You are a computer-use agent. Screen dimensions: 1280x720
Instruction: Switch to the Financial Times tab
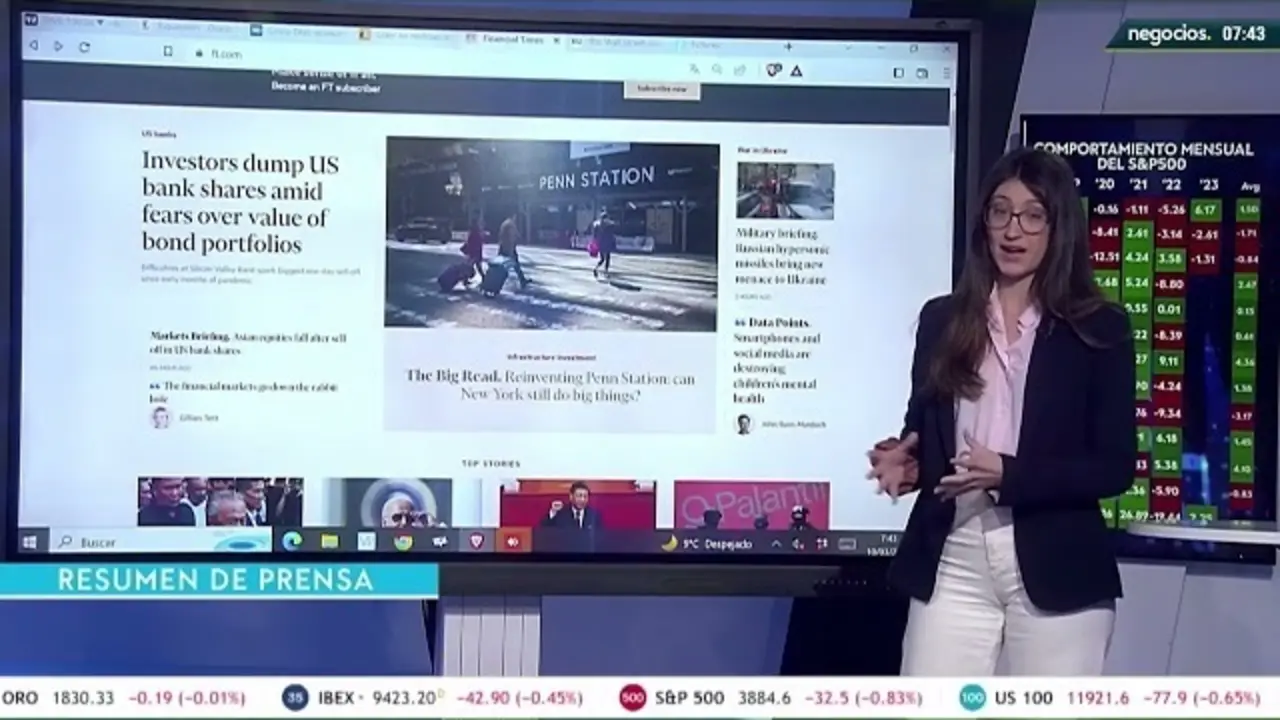[512, 40]
